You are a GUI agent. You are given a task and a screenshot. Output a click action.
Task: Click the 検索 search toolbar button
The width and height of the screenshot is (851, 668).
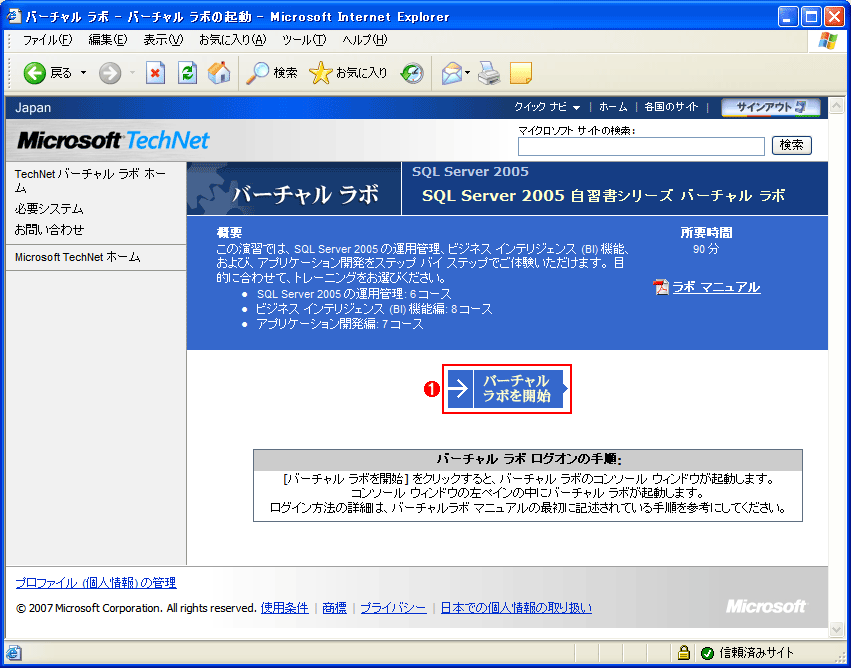pyautogui.click(x=271, y=73)
